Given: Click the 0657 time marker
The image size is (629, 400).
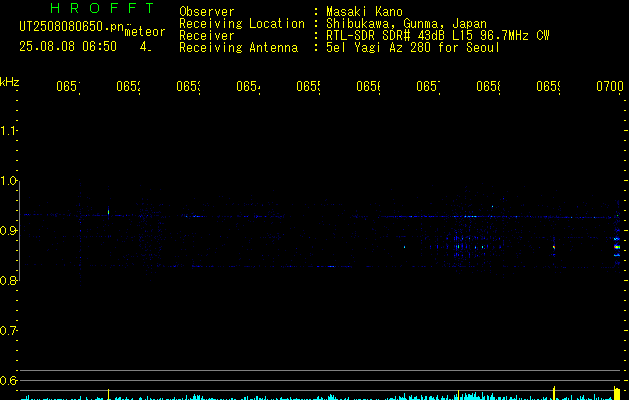Looking at the screenshot, I should tap(428, 86).
